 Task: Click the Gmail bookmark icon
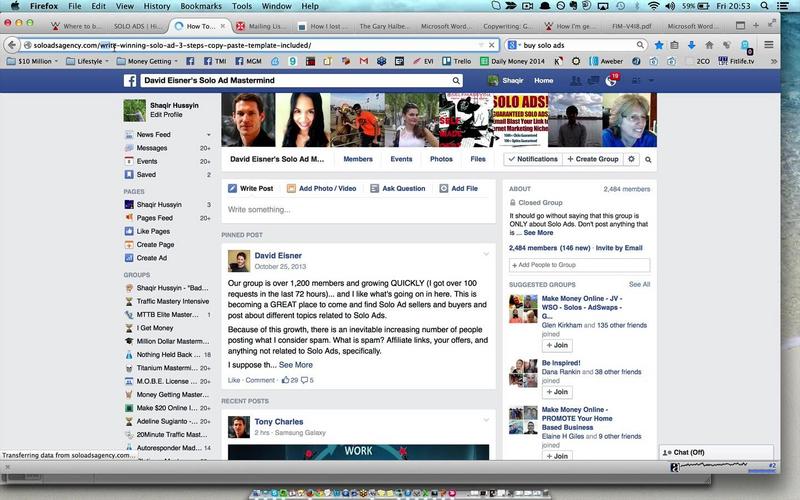pos(364,61)
